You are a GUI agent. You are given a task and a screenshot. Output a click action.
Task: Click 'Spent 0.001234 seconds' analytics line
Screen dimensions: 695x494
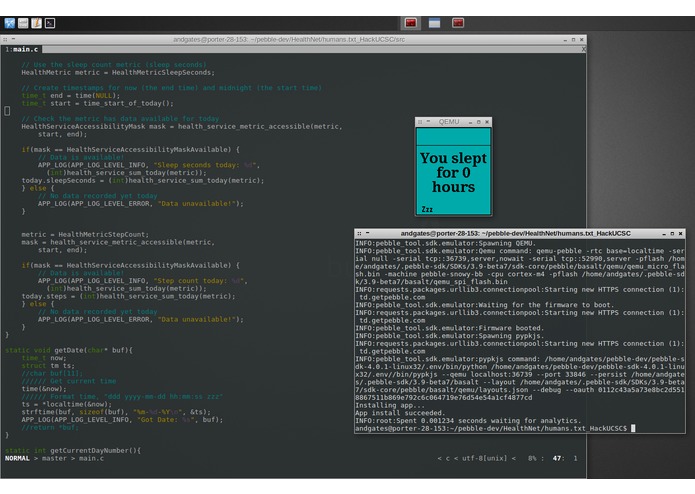pyautogui.click(x=468, y=421)
